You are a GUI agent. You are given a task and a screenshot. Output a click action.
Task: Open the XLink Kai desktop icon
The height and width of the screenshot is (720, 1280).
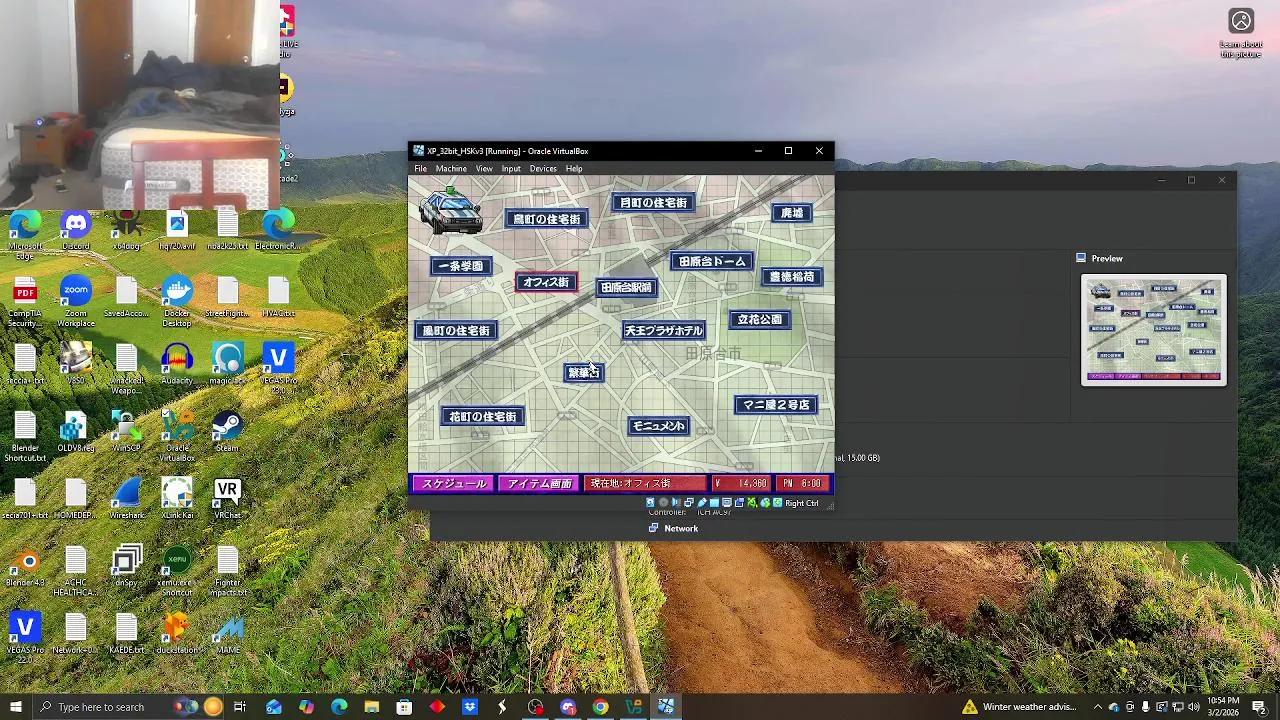[x=177, y=499]
